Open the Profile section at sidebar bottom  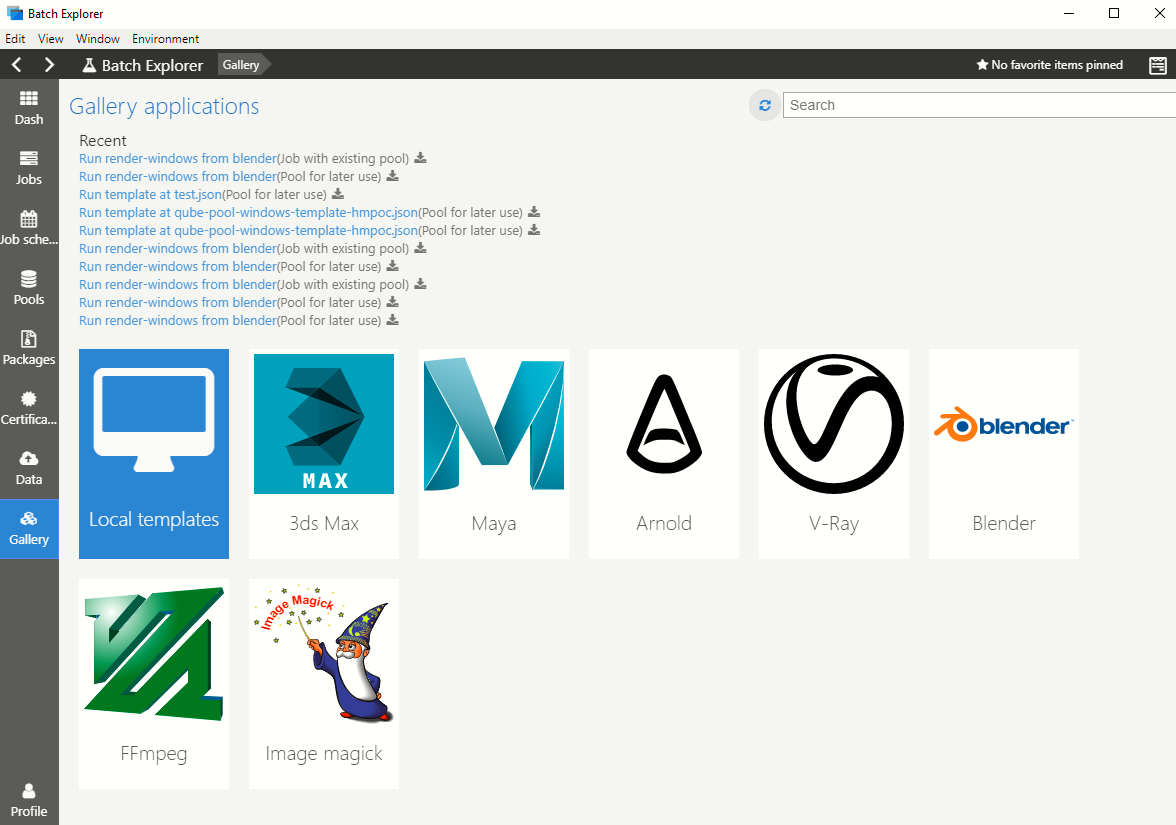click(x=28, y=800)
